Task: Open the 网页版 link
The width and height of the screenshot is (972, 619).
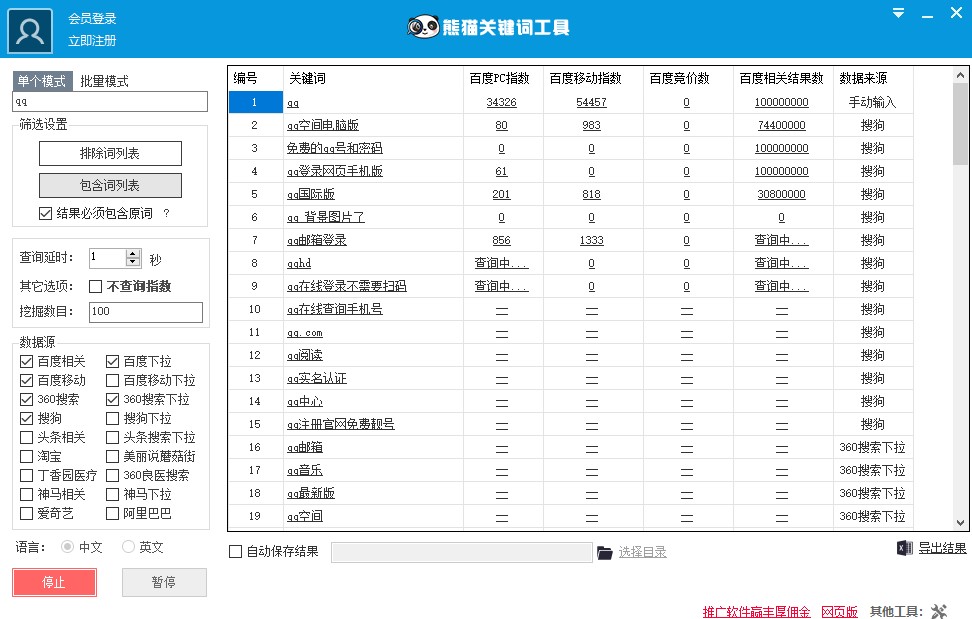Action: 839,612
